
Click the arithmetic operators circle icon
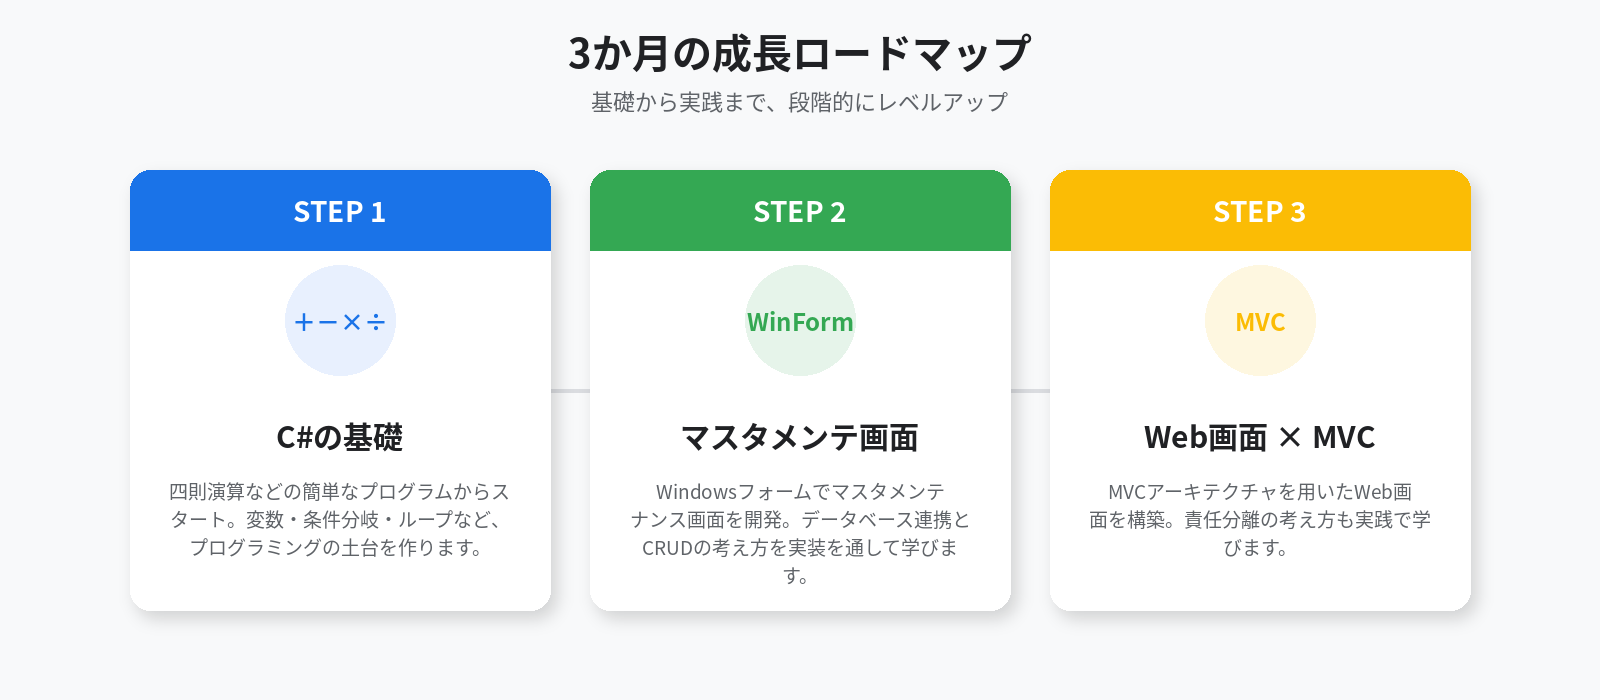340,321
